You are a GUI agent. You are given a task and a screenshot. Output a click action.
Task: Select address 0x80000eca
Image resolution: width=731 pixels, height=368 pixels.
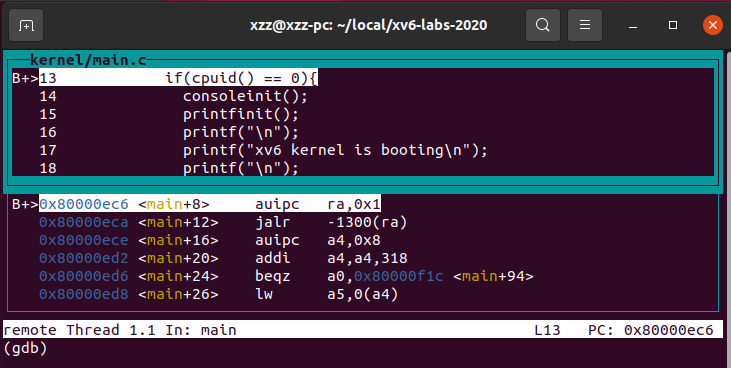click(83, 222)
